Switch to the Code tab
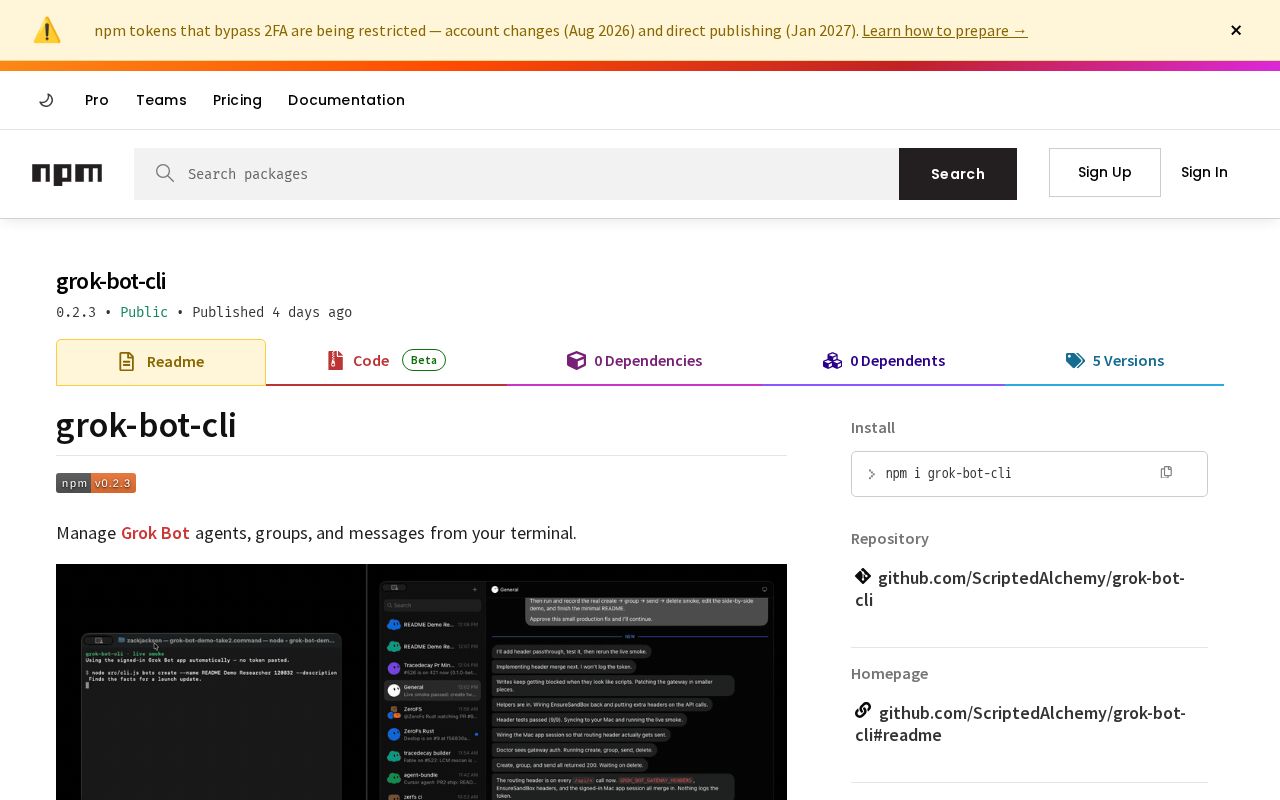1280x800 pixels. [386, 361]
